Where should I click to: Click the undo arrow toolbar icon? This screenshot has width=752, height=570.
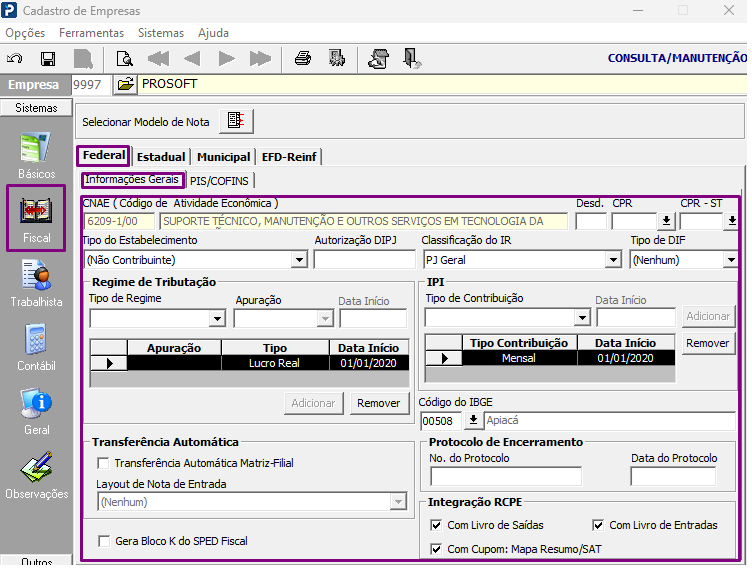tap(15, 58)
